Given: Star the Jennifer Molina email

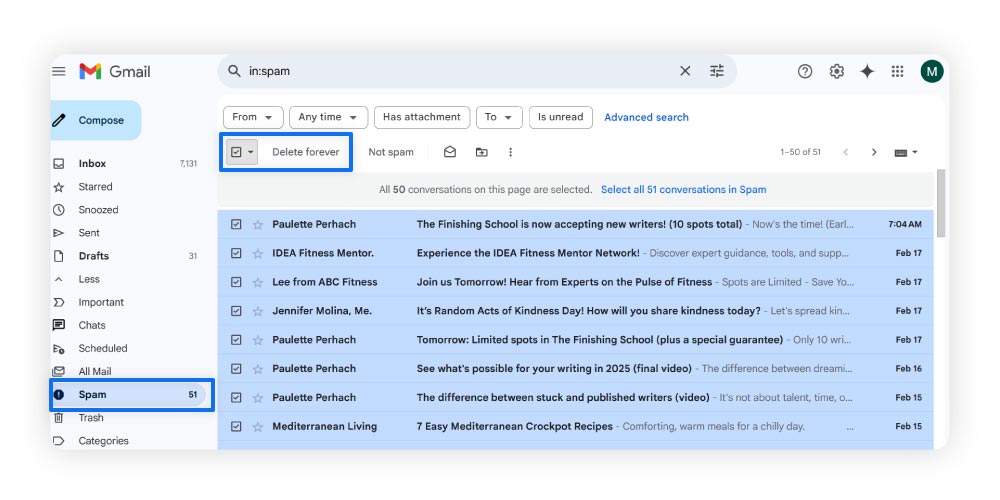Looking at the screenshot, I should [x=258, y=311].
